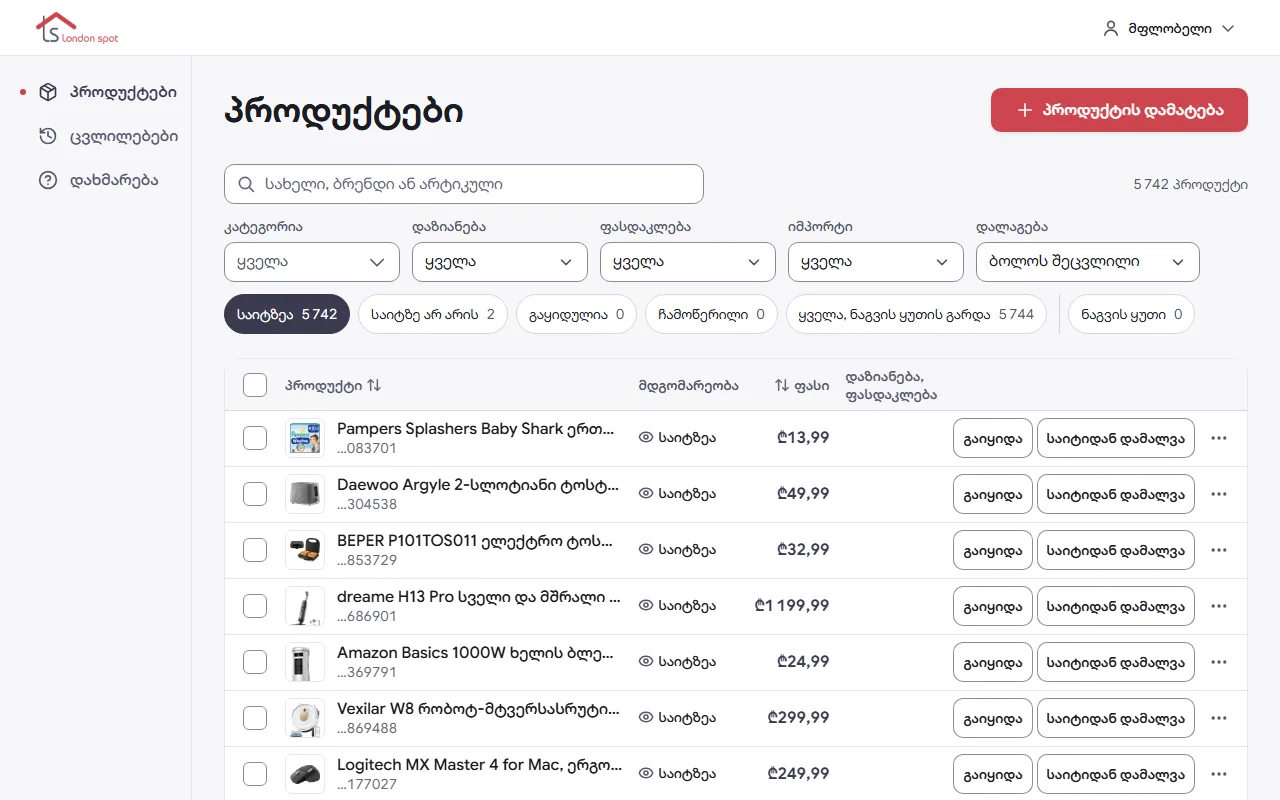Viewport: 1280px width, 800px height.
Task: Check the dreame H13 Pro row checkbox
Action: click(255, 606)
